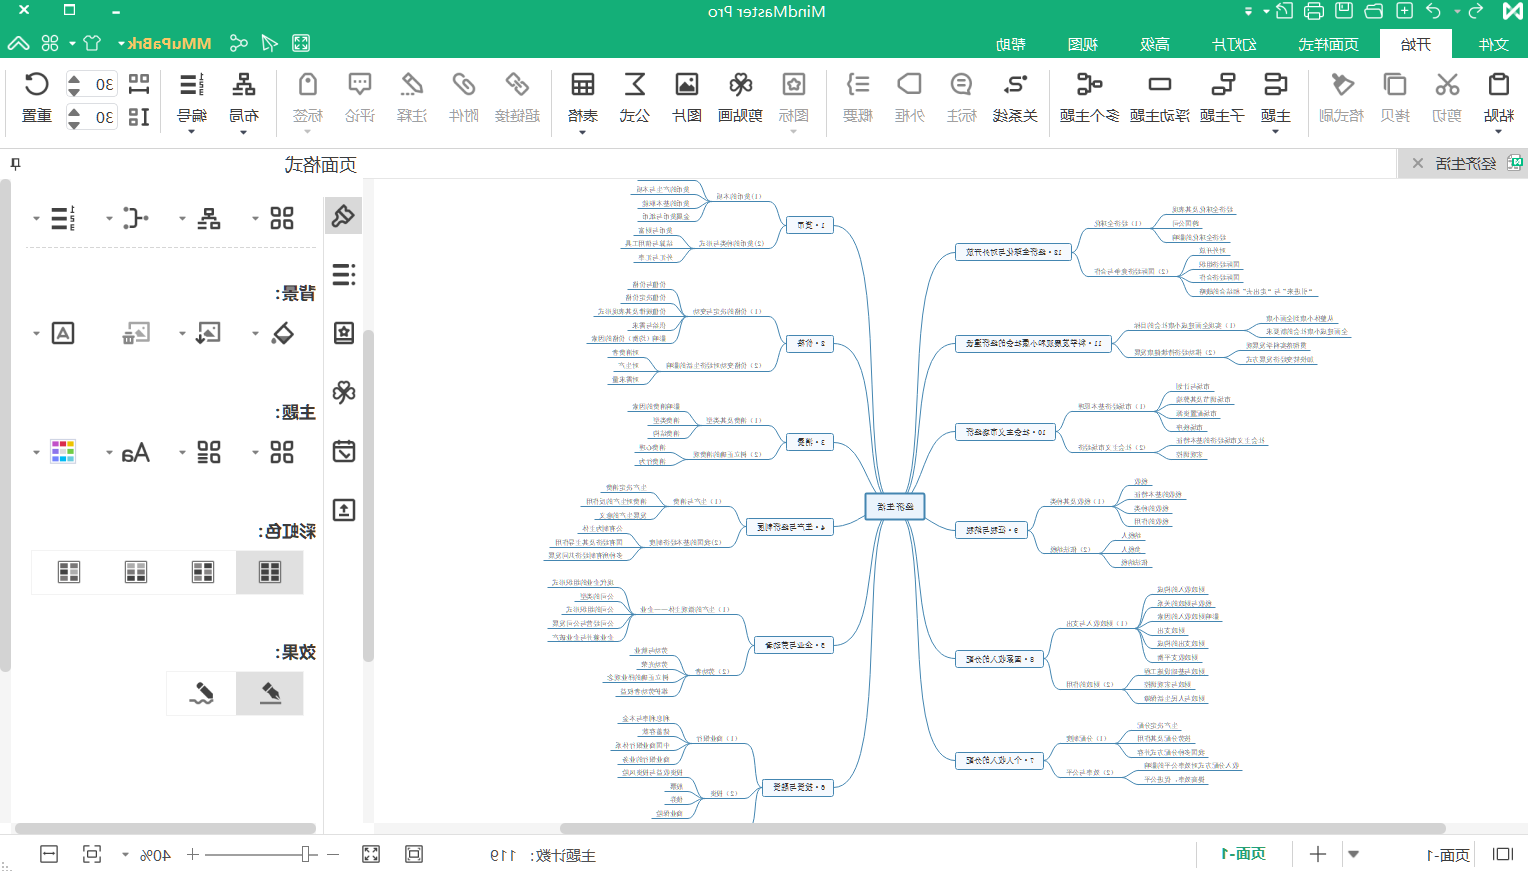
Task: Switch to View (视图) tab
Action: 1083,44
